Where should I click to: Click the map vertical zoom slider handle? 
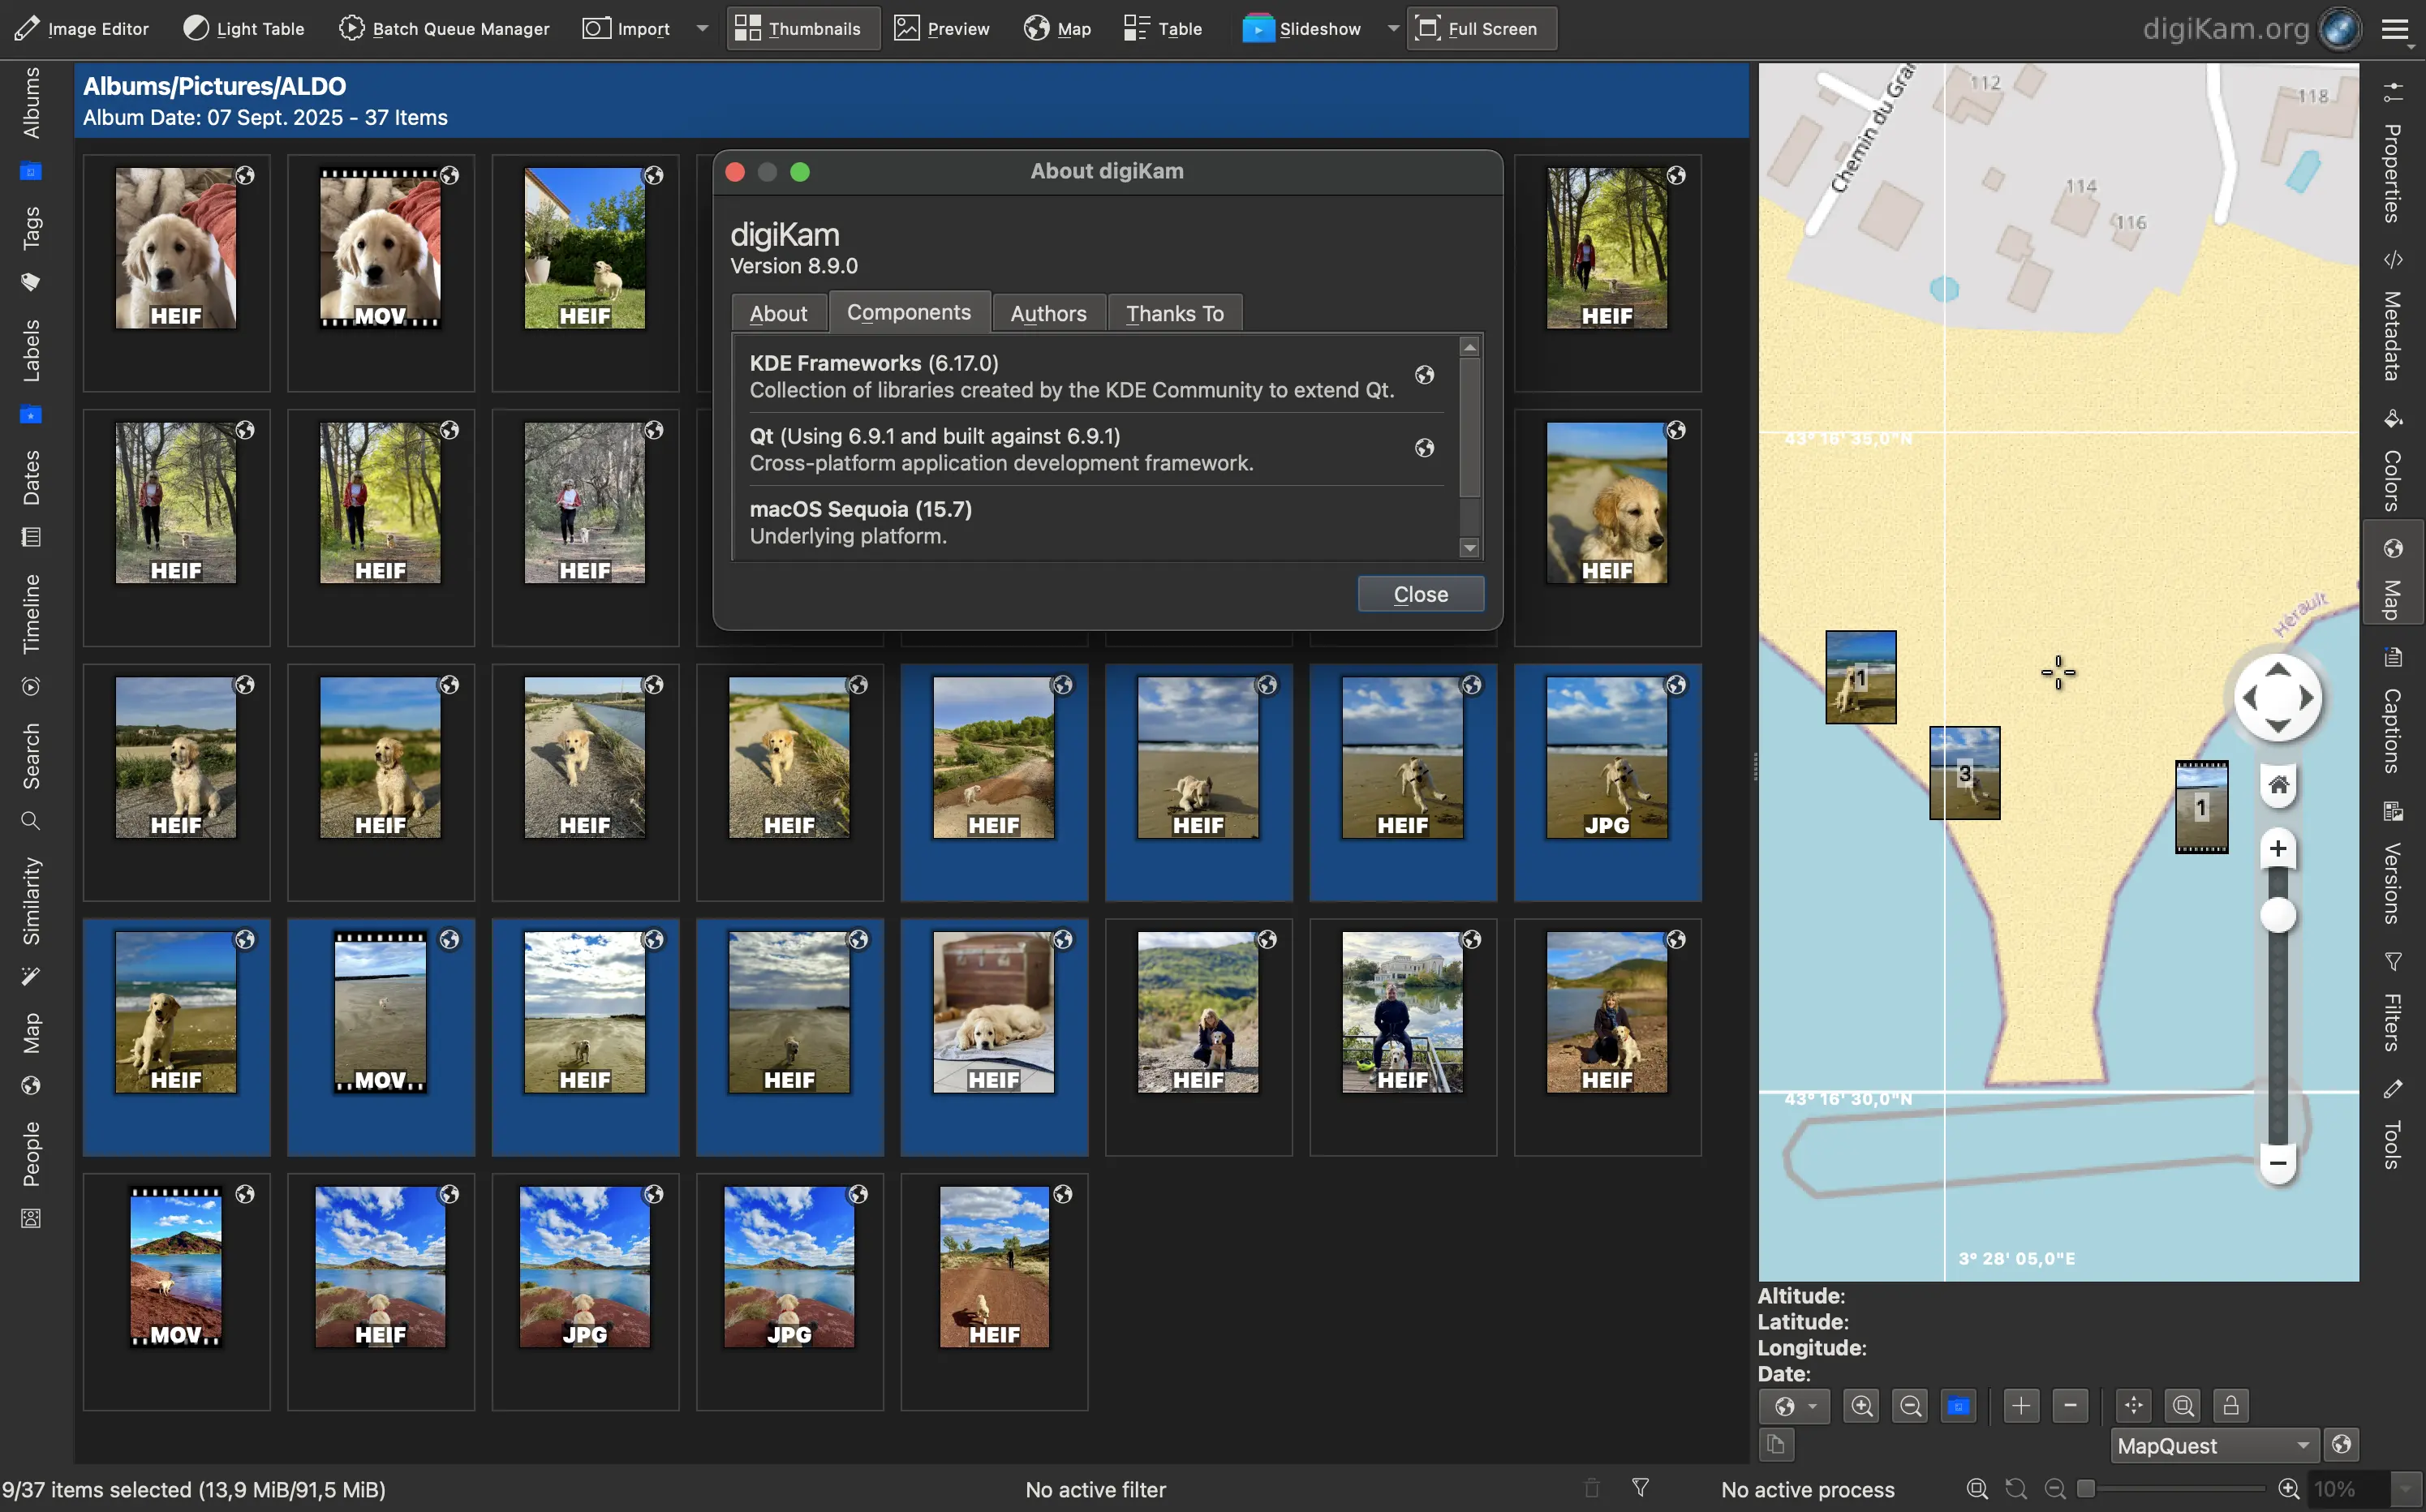click(2278, 915)
